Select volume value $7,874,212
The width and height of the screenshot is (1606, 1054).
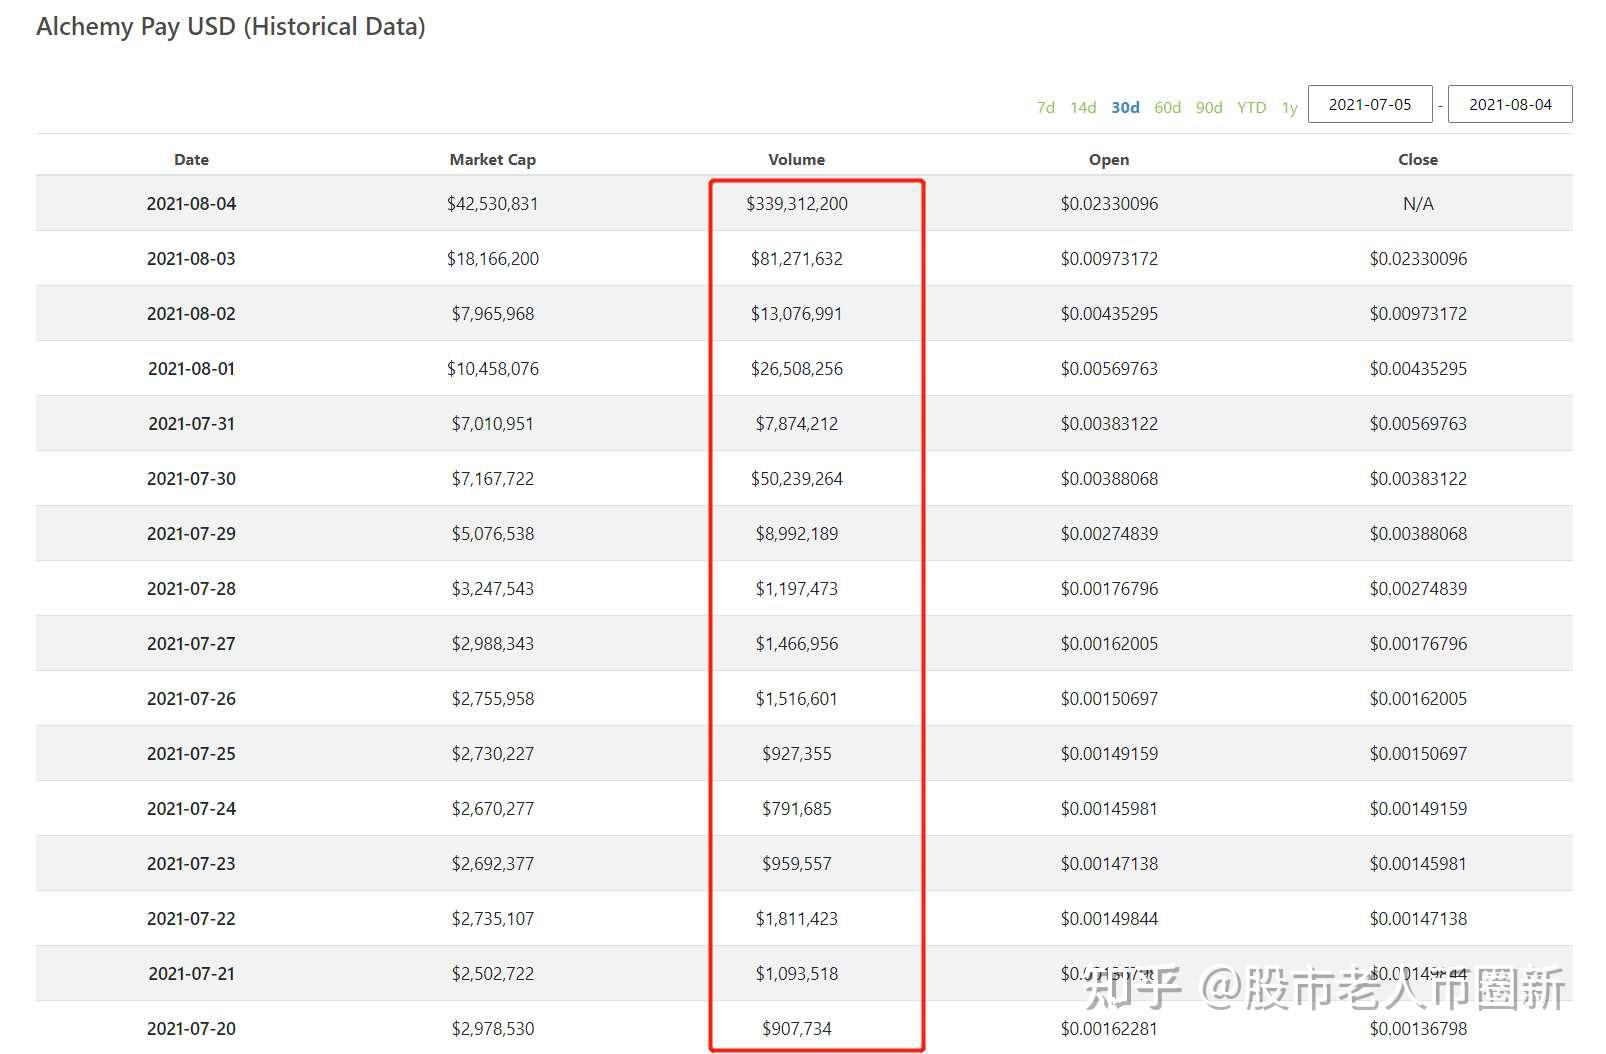pyautogui.click(x=796, y=424)
